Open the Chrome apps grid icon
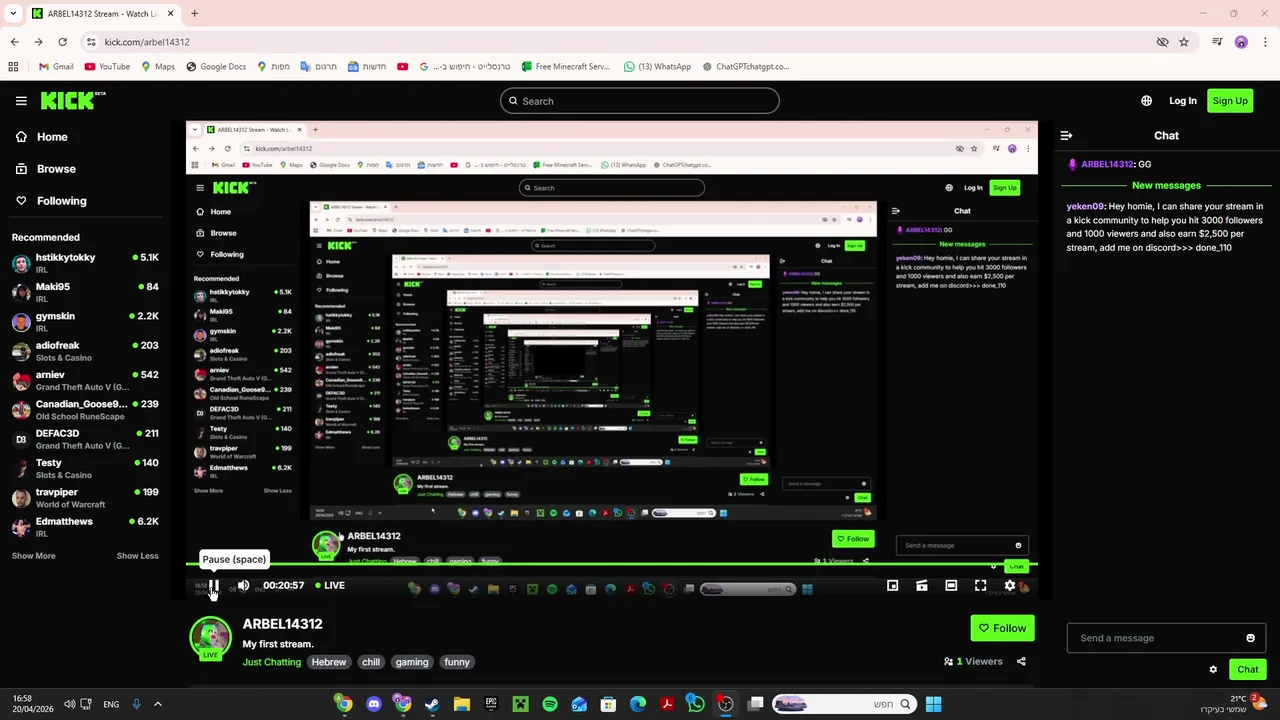 [x=13, y=67]
